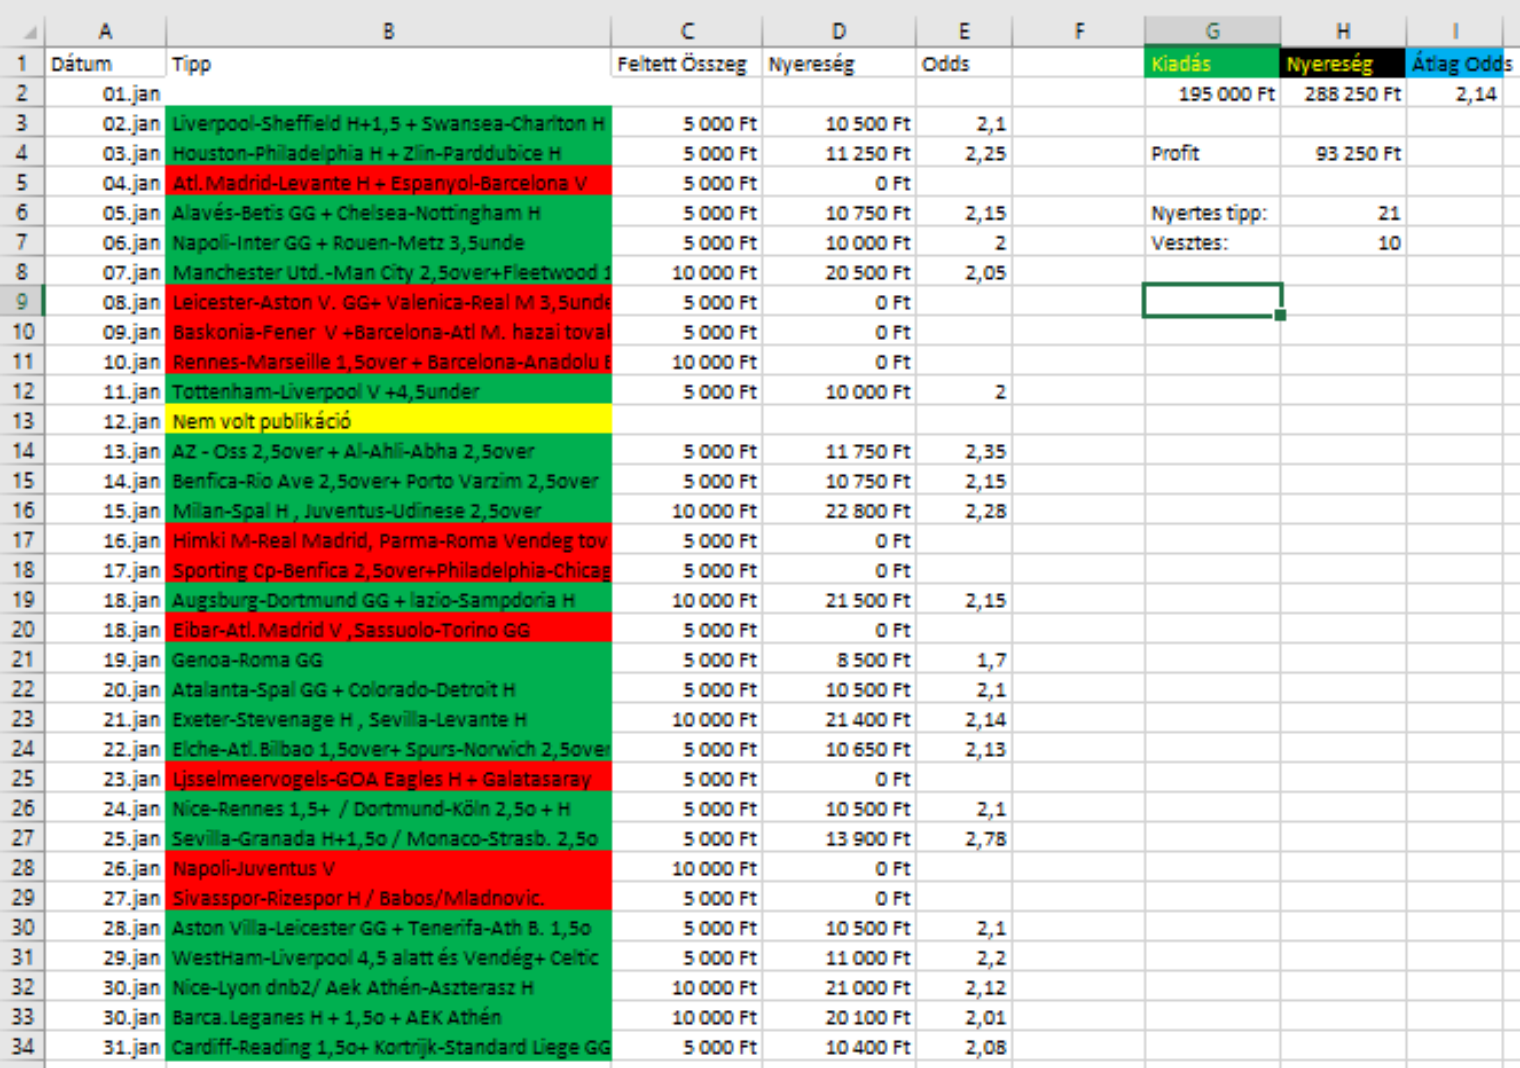Select the Dátum header cell
Screen dimensions: 1520x1068
[x=105, y=64]
